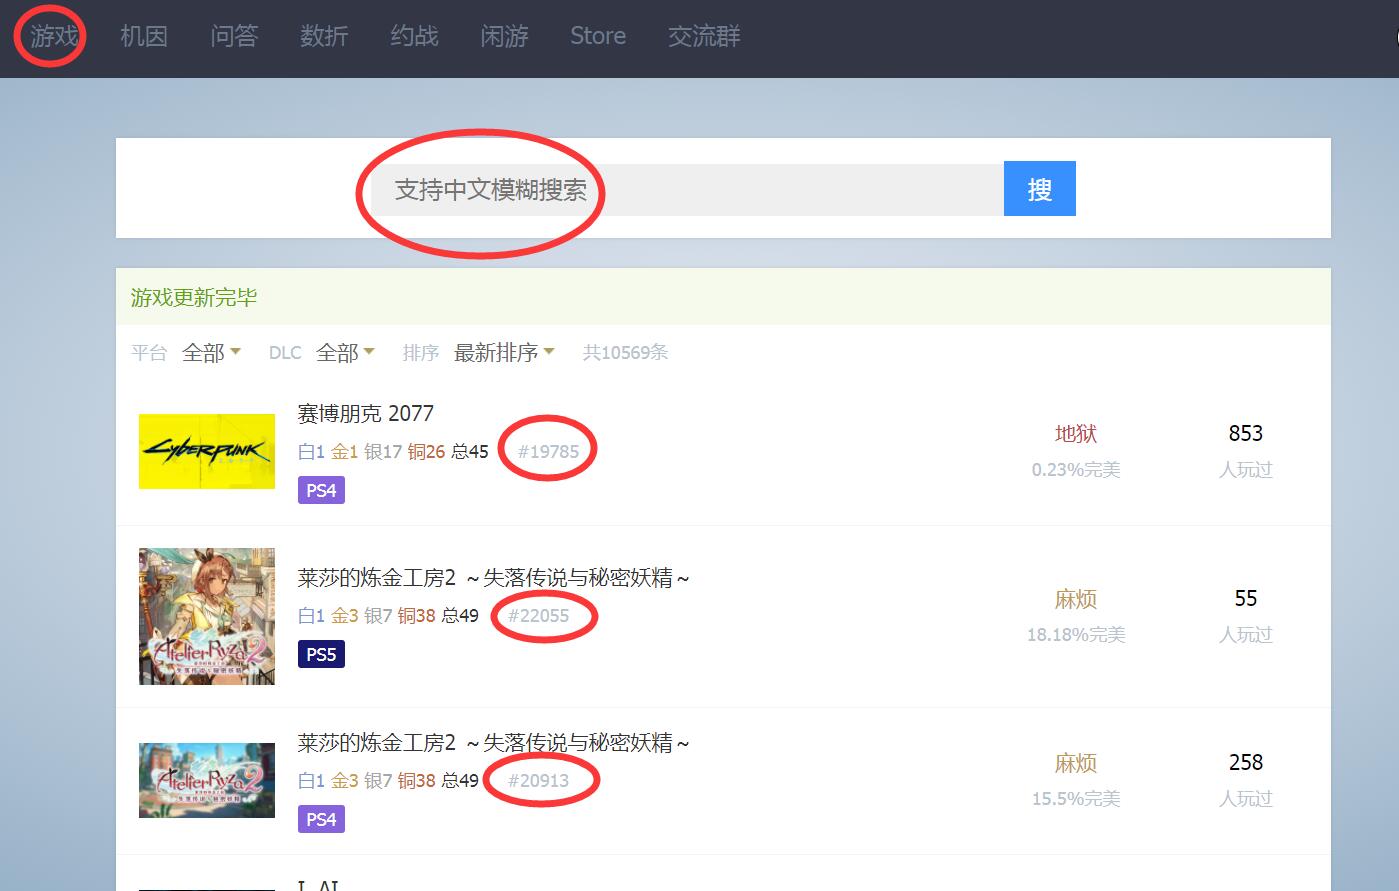Viewport: 1399px width, 891px height.
Task: Visit the Store page
Action: [x=598, y=37]
